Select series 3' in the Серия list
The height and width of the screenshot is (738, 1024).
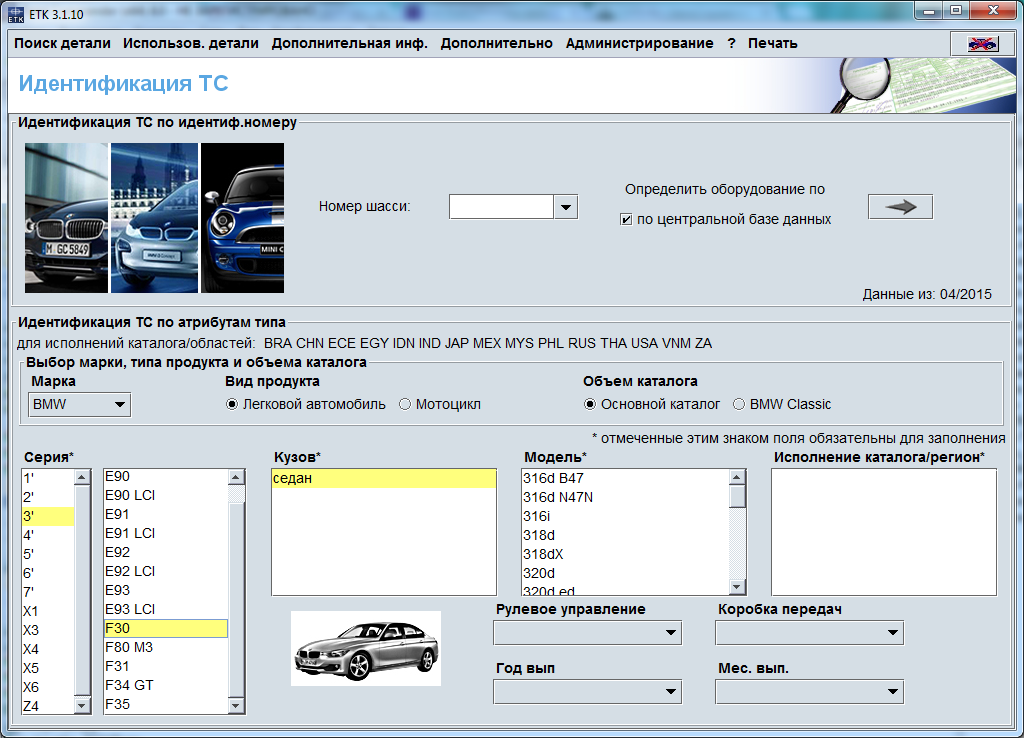[48, 516]
